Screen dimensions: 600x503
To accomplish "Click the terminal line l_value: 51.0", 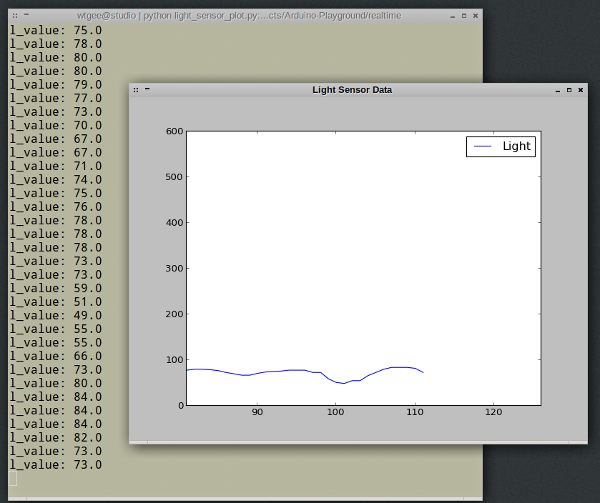I will [x=56, y=302].
